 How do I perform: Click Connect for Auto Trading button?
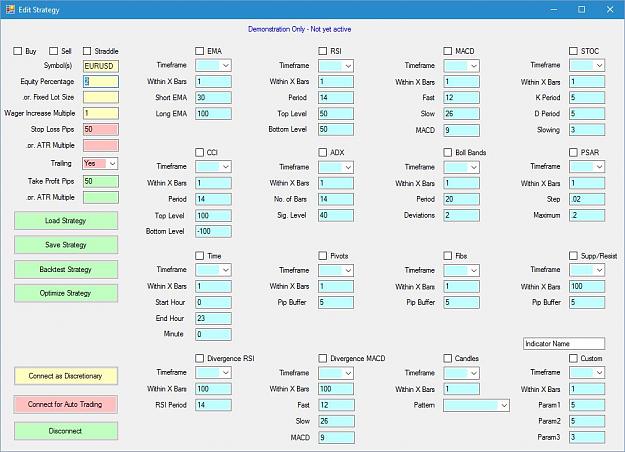pos(66,404)
